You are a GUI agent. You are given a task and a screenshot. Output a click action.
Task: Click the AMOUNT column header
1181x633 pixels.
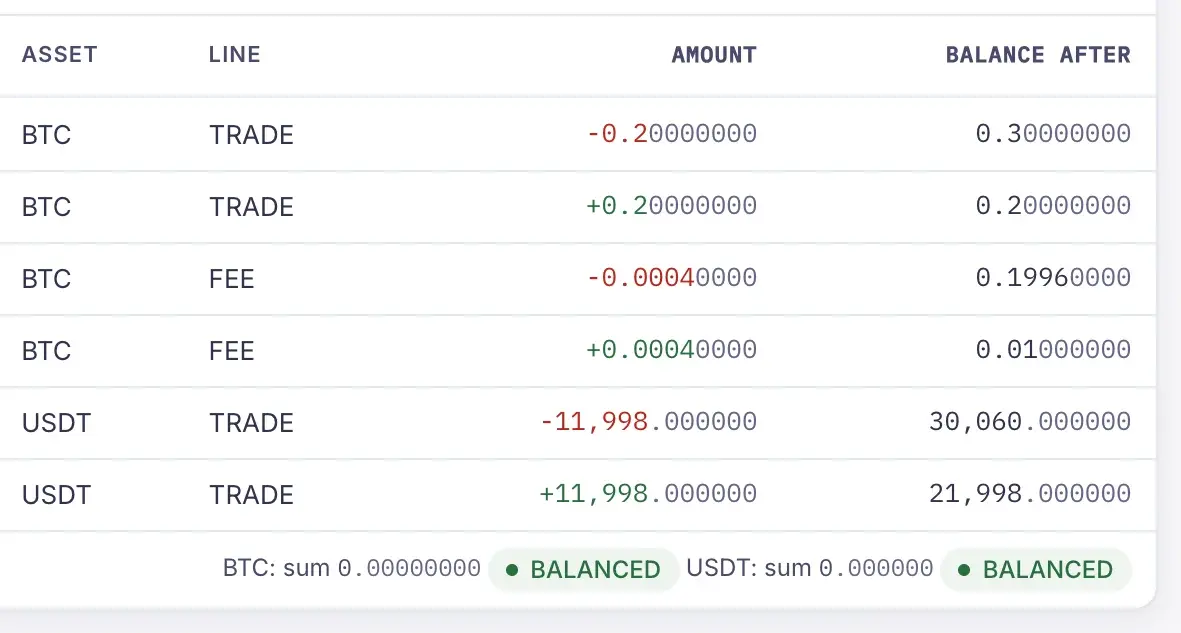coord(714,54)
